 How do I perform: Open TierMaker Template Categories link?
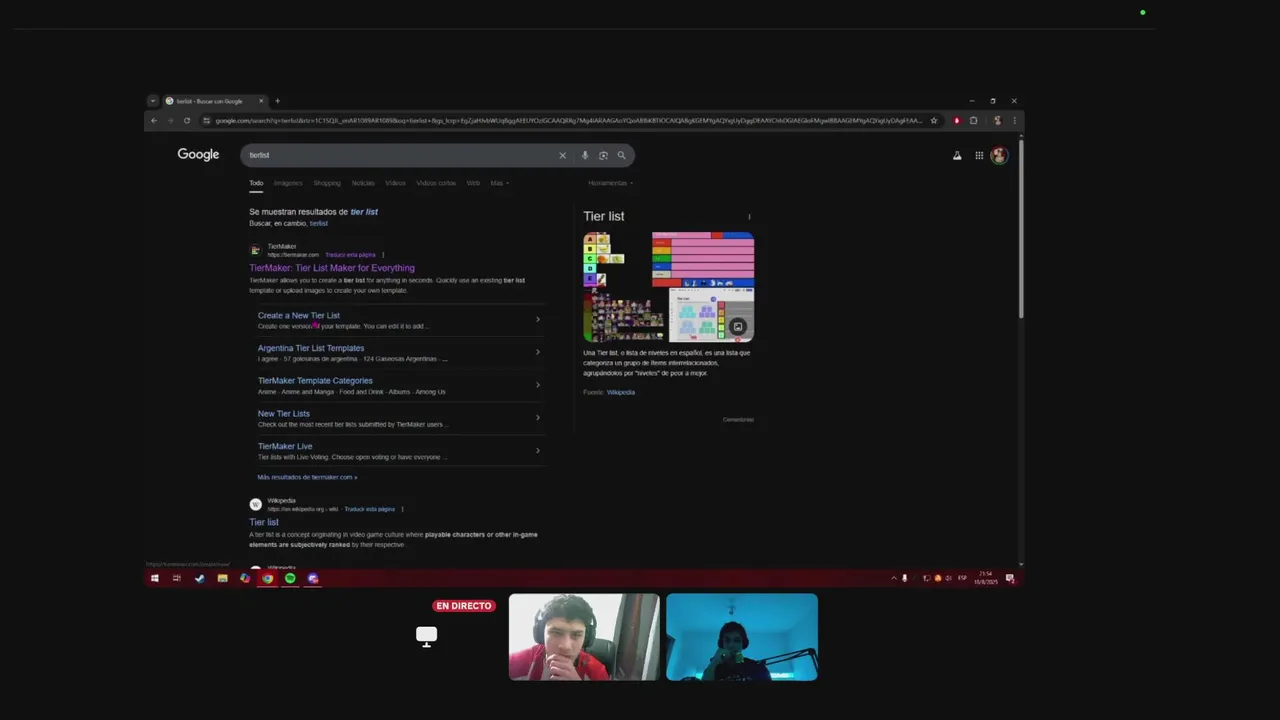pyautogui.click(x=315, y=381)
